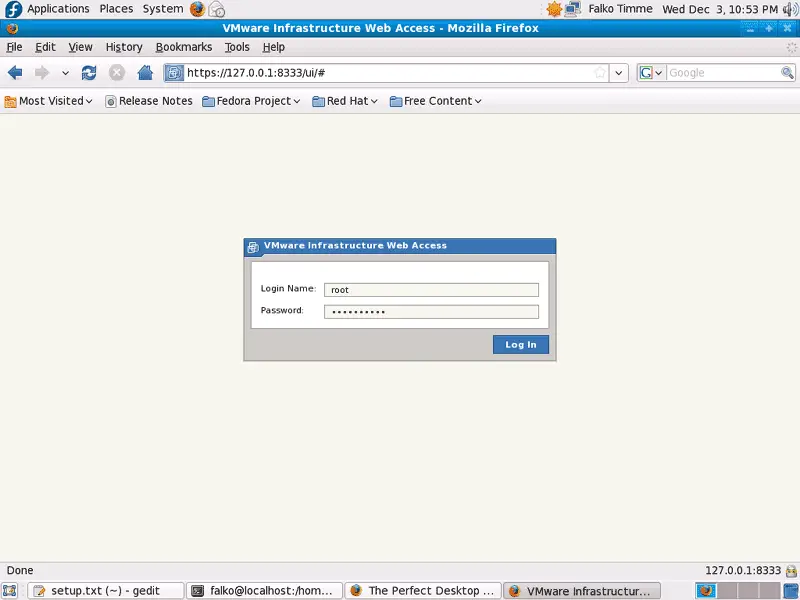Click the orange update notifier icon
This screenshot has height=600, width=800.
[x=554, y=9]
